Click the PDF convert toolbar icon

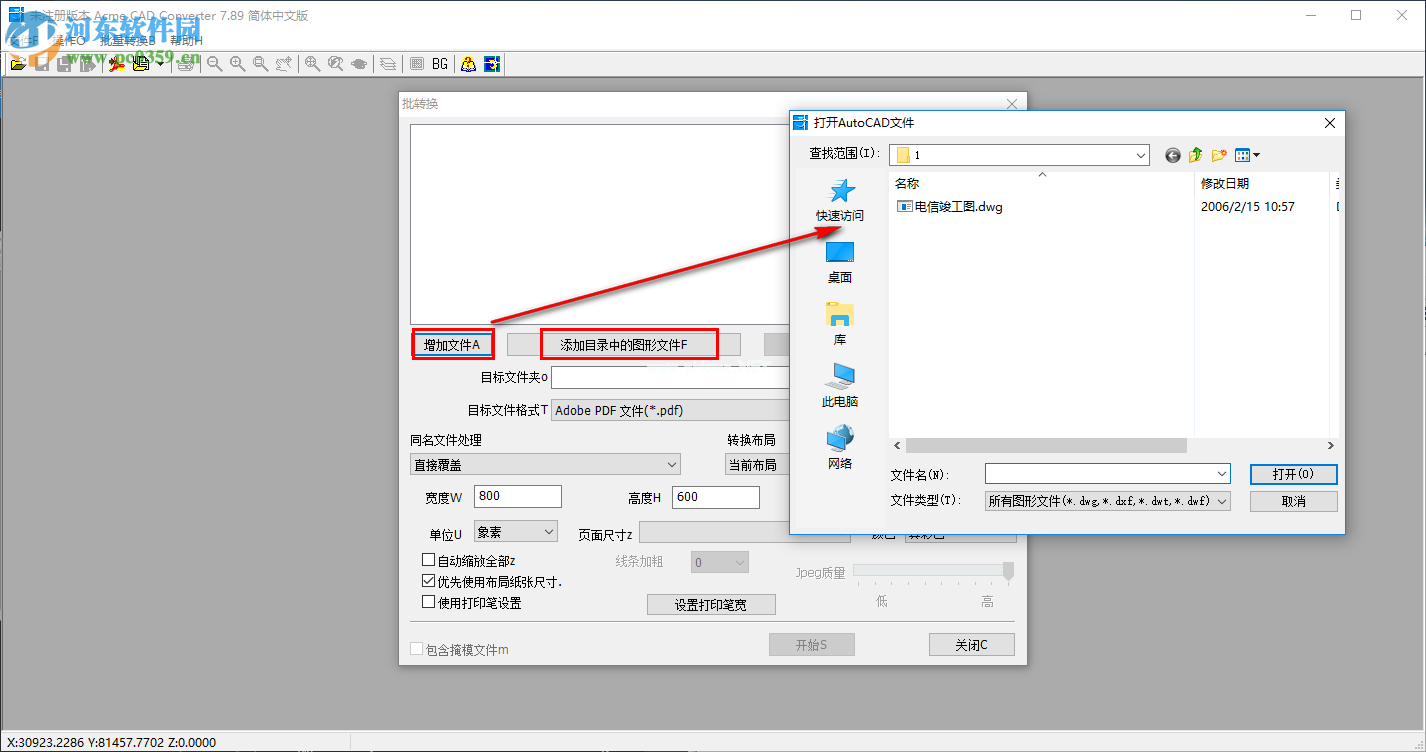pos(117,64)
